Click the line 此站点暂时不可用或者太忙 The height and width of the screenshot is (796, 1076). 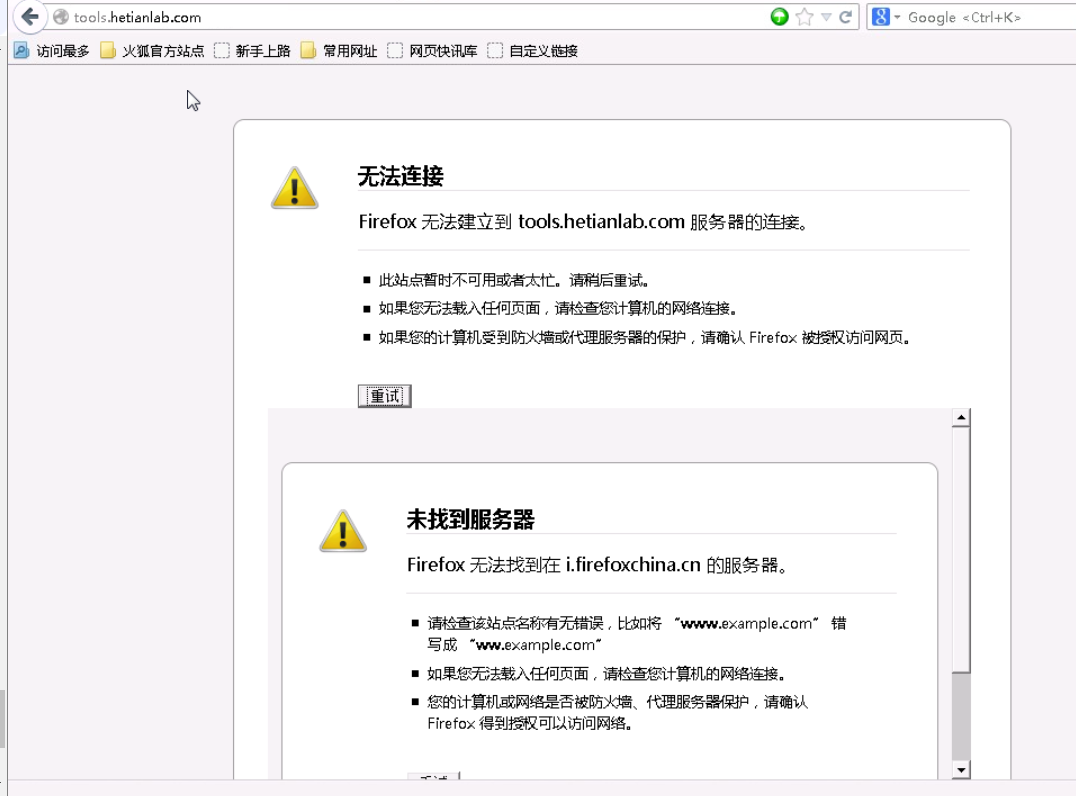(x=514, y=280)
